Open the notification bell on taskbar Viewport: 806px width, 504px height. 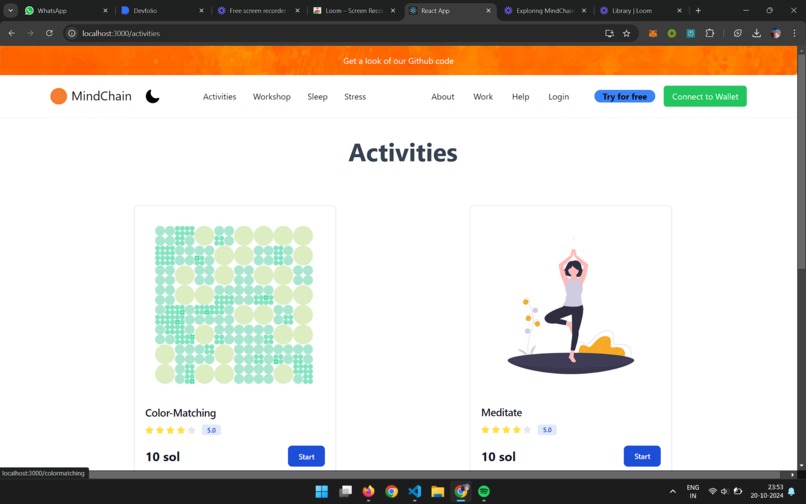coord(792,492)
